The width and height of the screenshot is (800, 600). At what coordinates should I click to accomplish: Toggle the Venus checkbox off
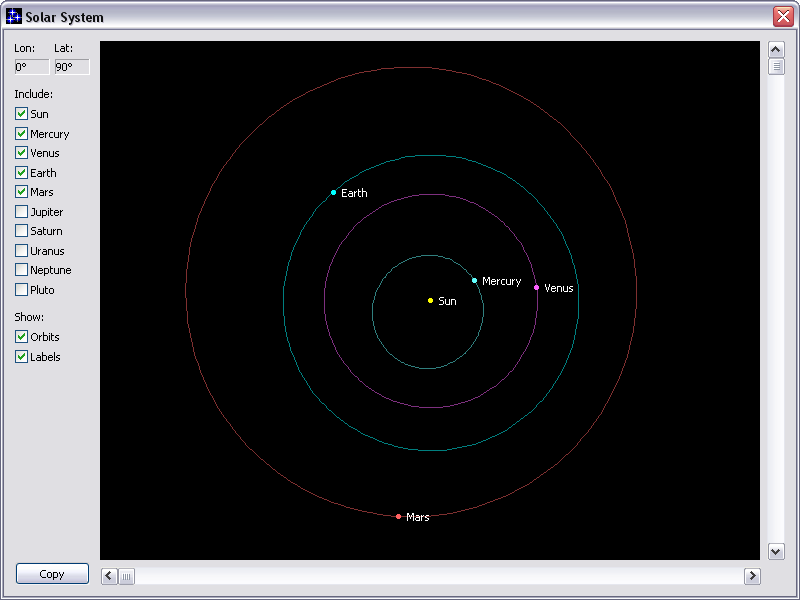click(x=21, y=153)
